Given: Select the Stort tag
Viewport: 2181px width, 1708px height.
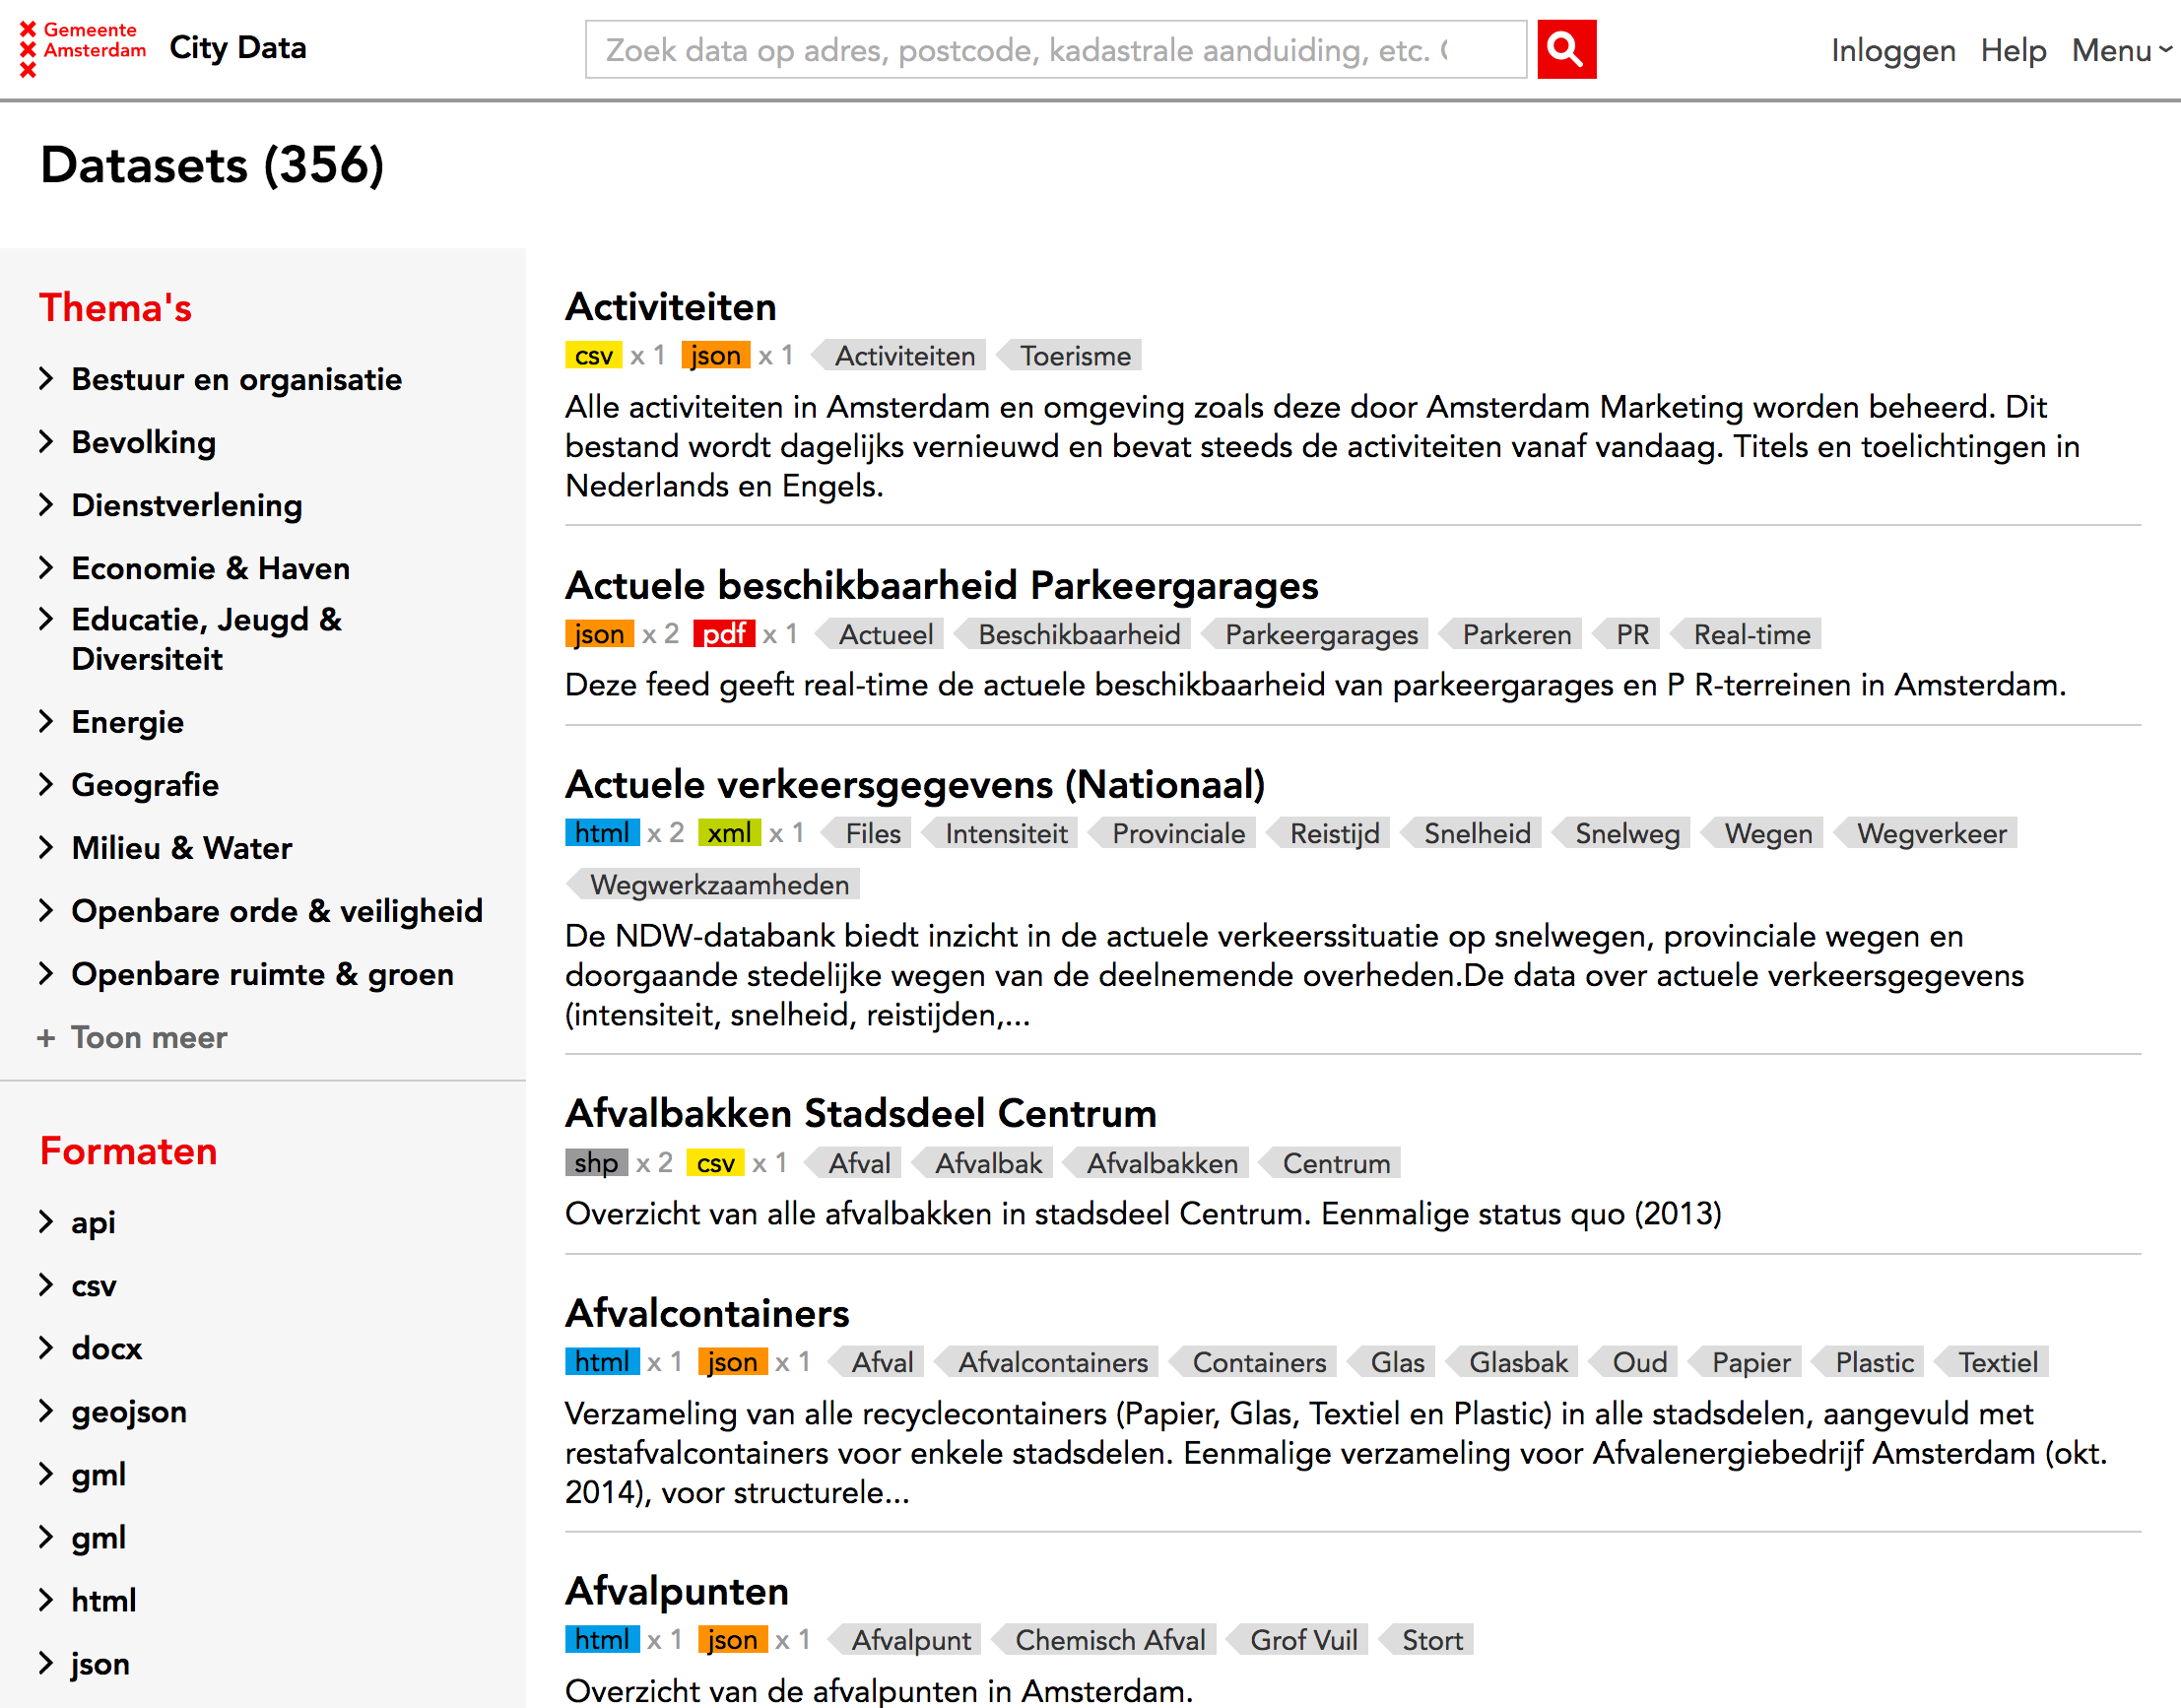Looking at the screenshot, I should pos(1426,1640).
